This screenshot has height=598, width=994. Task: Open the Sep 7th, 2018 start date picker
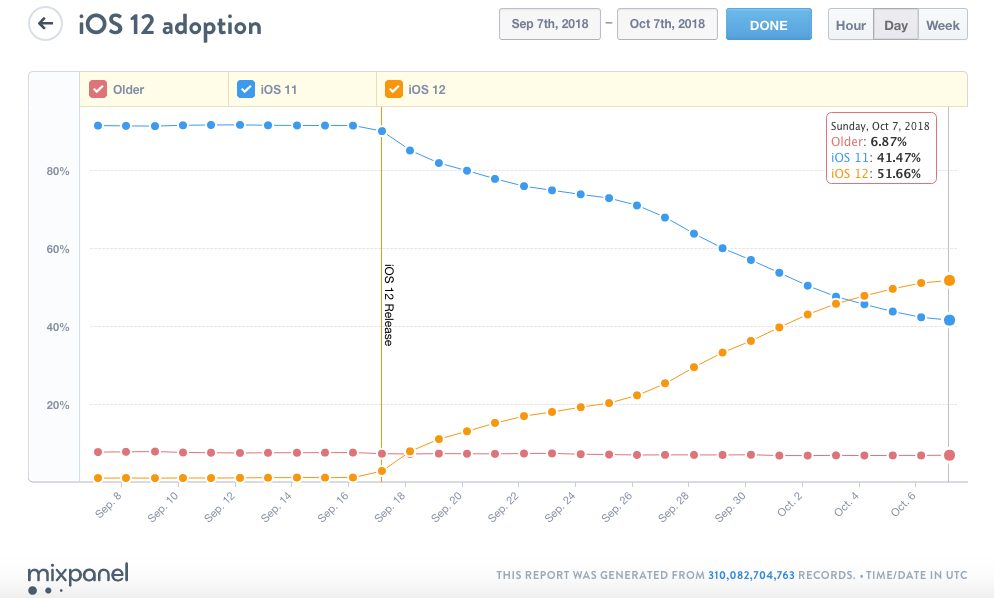[549, 25]
